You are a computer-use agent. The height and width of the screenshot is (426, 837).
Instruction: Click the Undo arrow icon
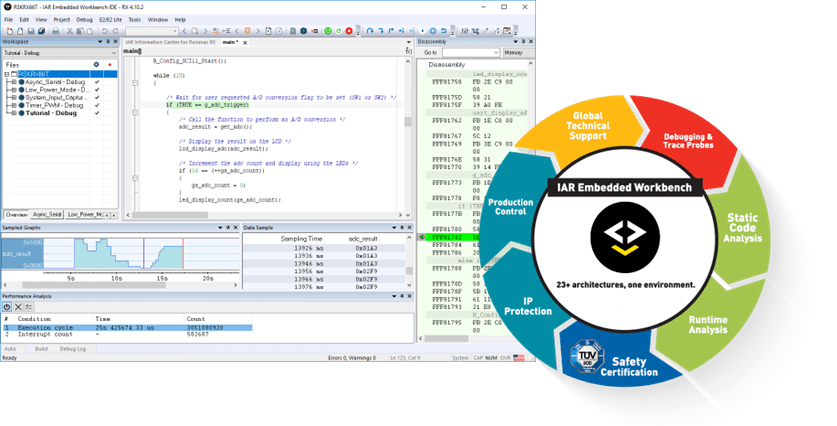click(x=105, y=31)
